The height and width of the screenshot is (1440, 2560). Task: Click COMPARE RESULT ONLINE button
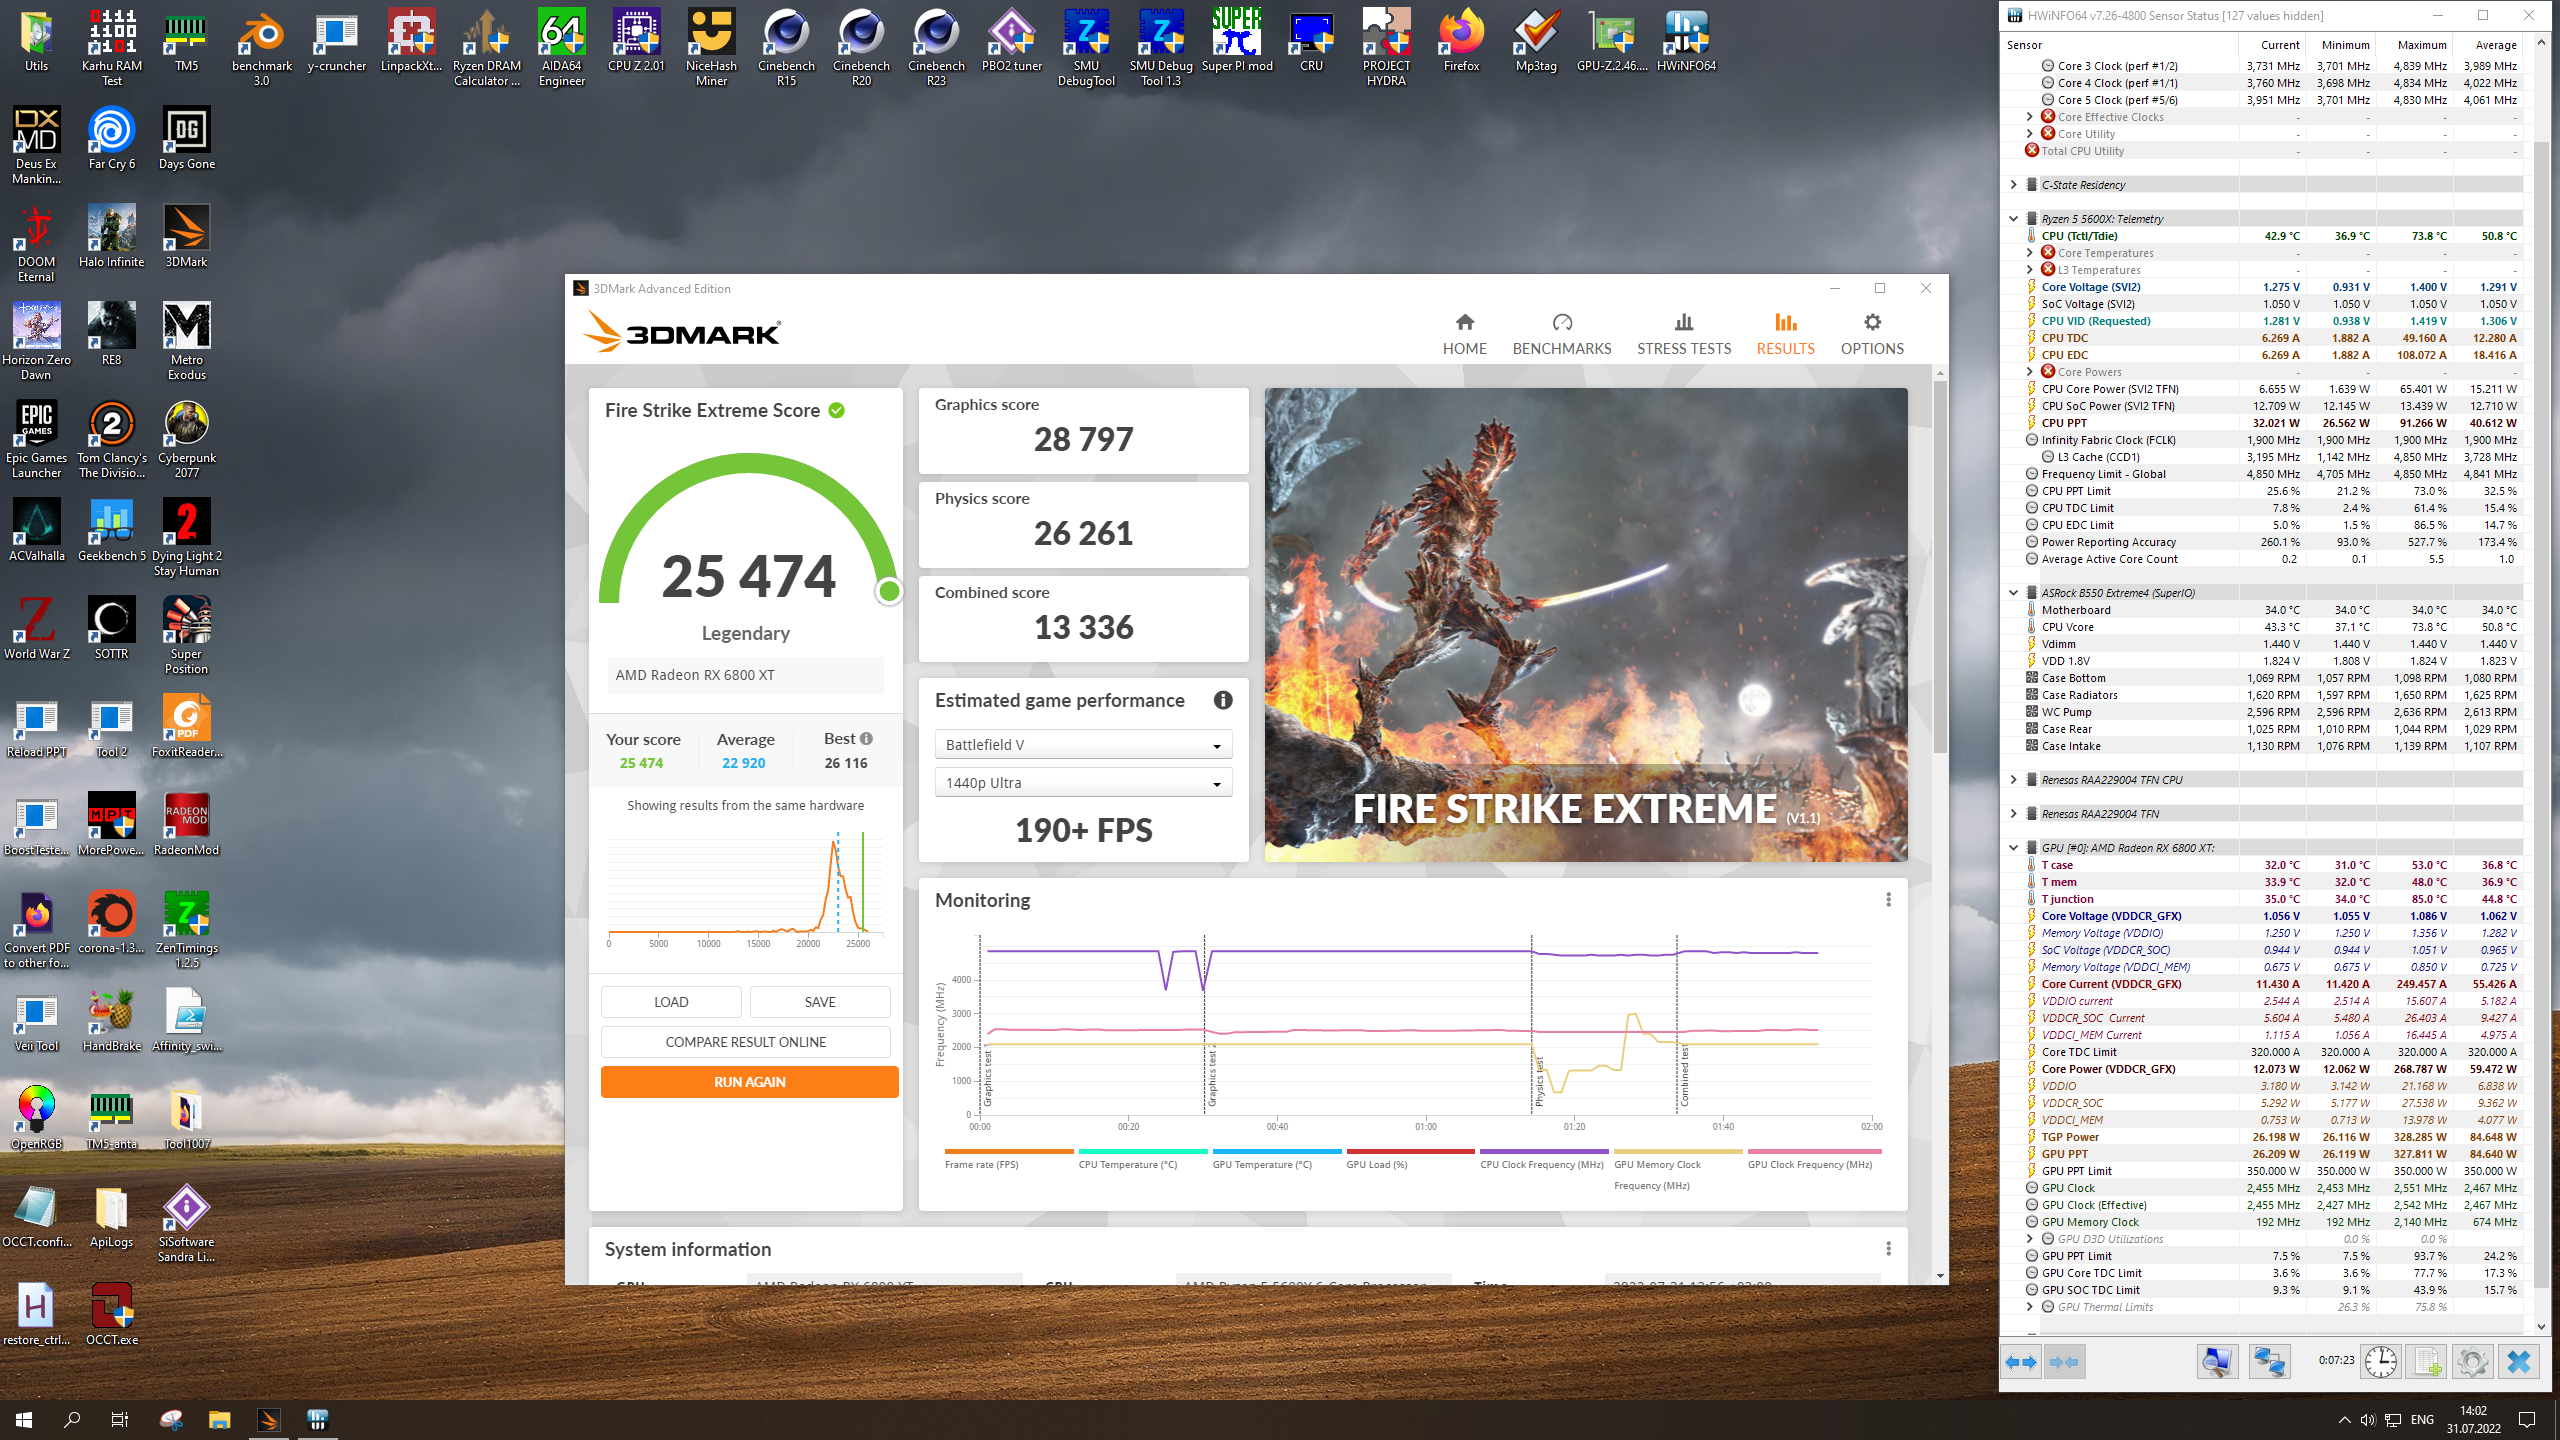point(745,1042)
